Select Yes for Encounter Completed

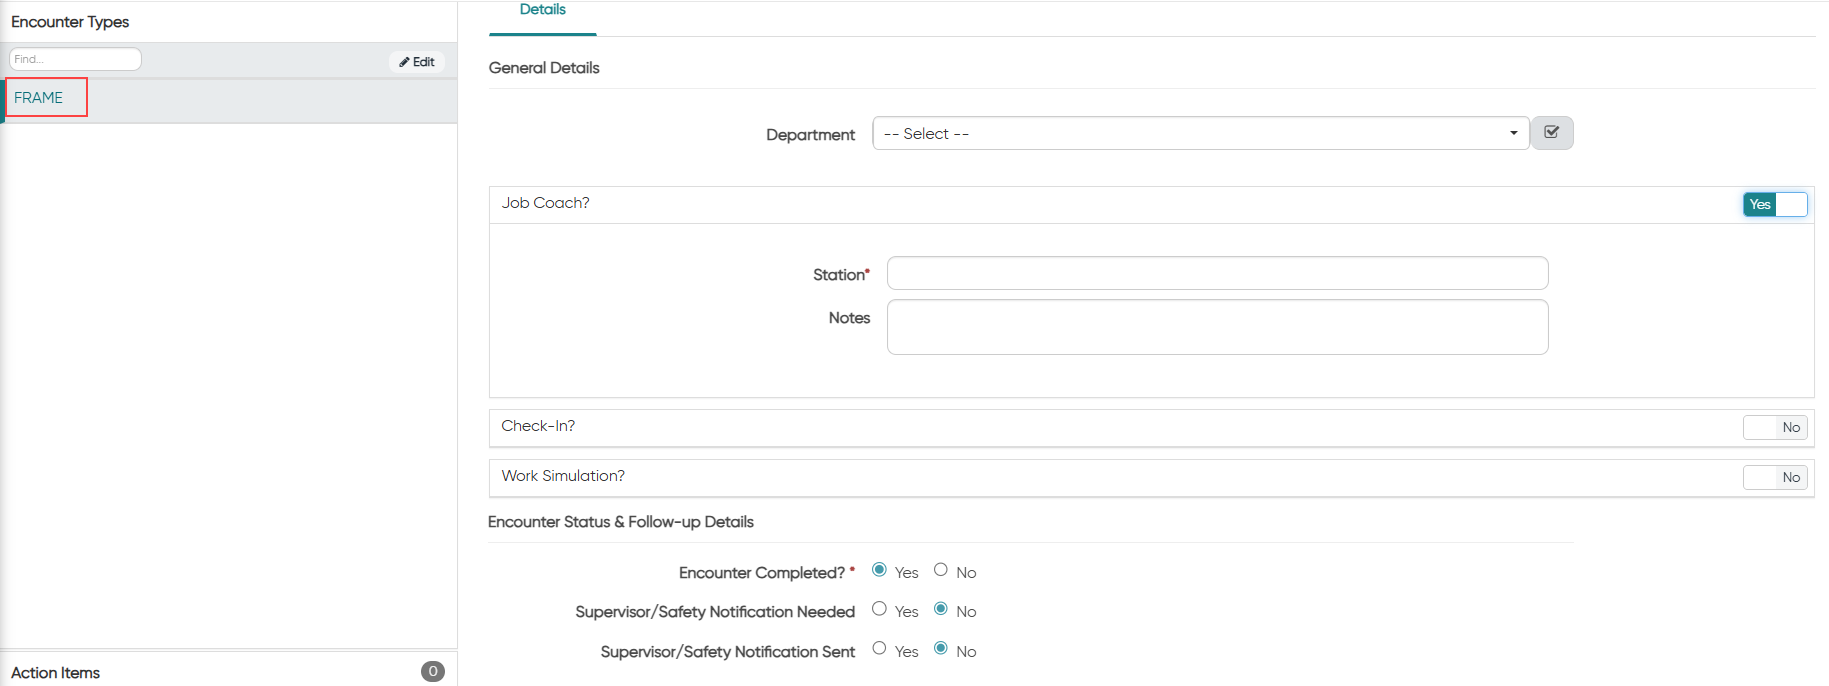pos(879,570)
